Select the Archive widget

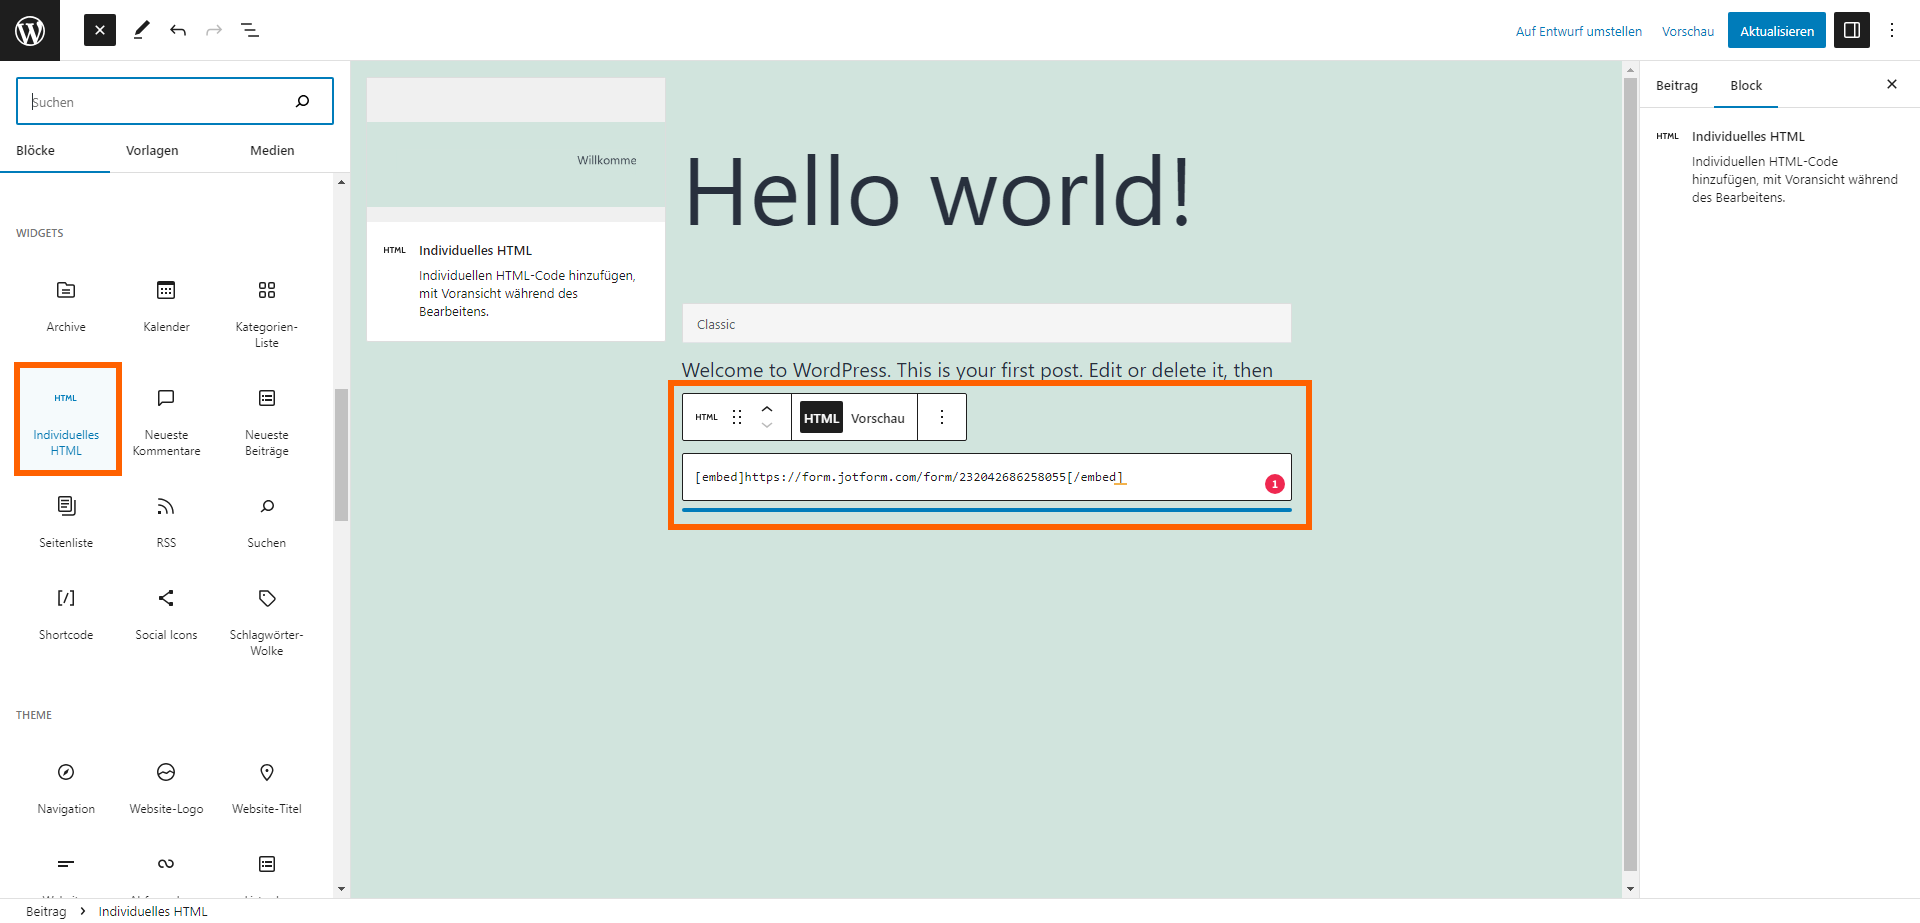pos(66,303)
